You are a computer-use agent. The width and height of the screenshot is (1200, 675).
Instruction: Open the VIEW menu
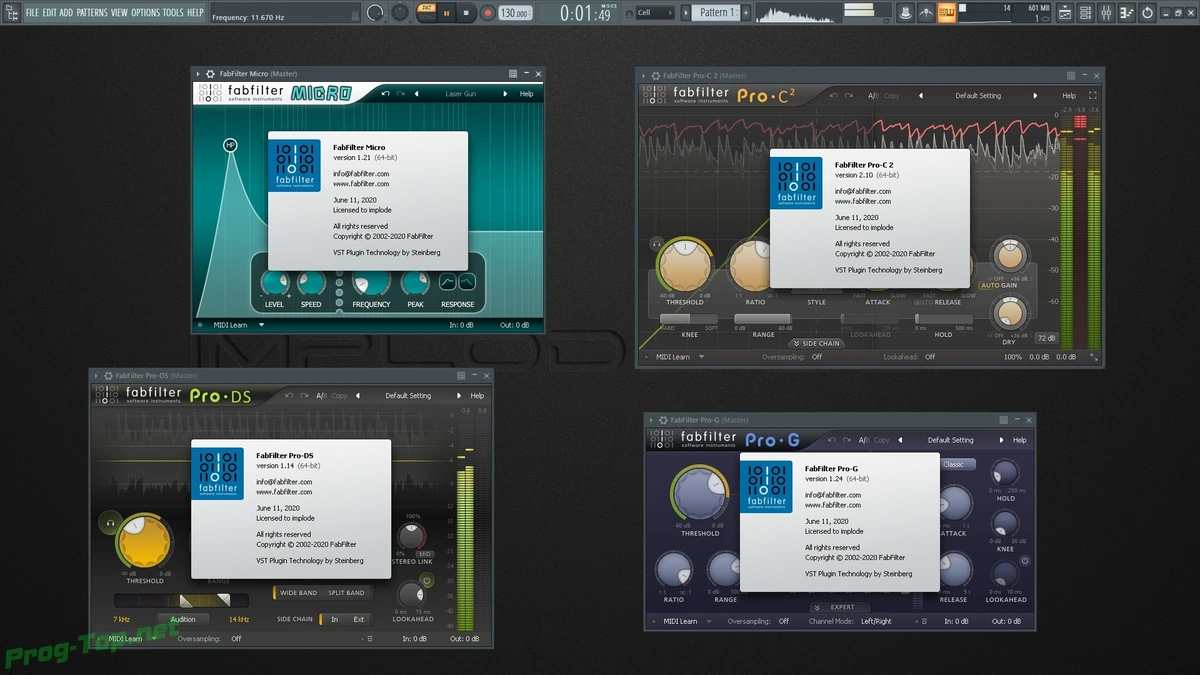click(x=119, y=13)
